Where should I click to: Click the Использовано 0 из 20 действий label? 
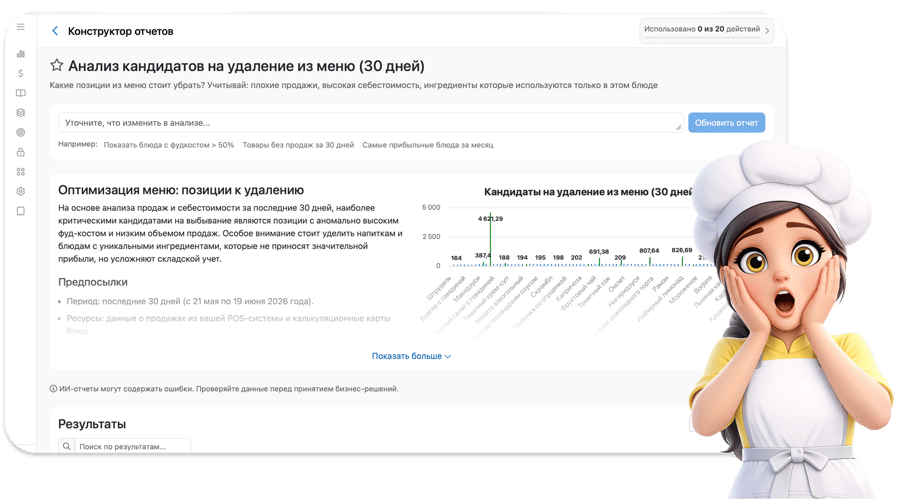tap(702, 29)
